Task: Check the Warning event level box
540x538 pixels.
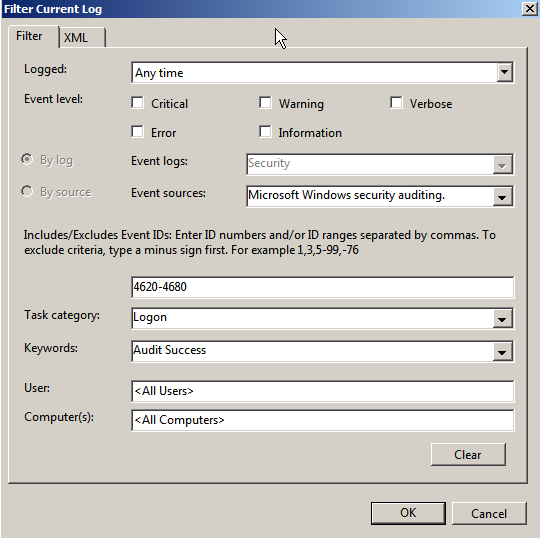Action: [x=265, y=103]
